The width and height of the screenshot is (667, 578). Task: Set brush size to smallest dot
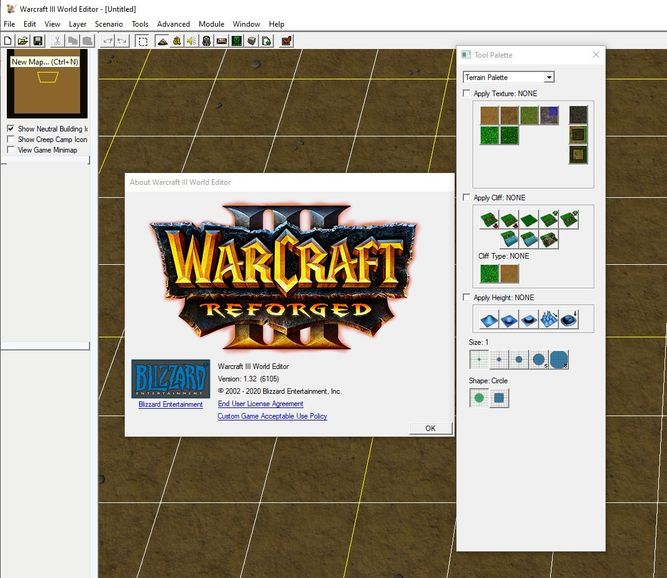[x=479, y=359]
